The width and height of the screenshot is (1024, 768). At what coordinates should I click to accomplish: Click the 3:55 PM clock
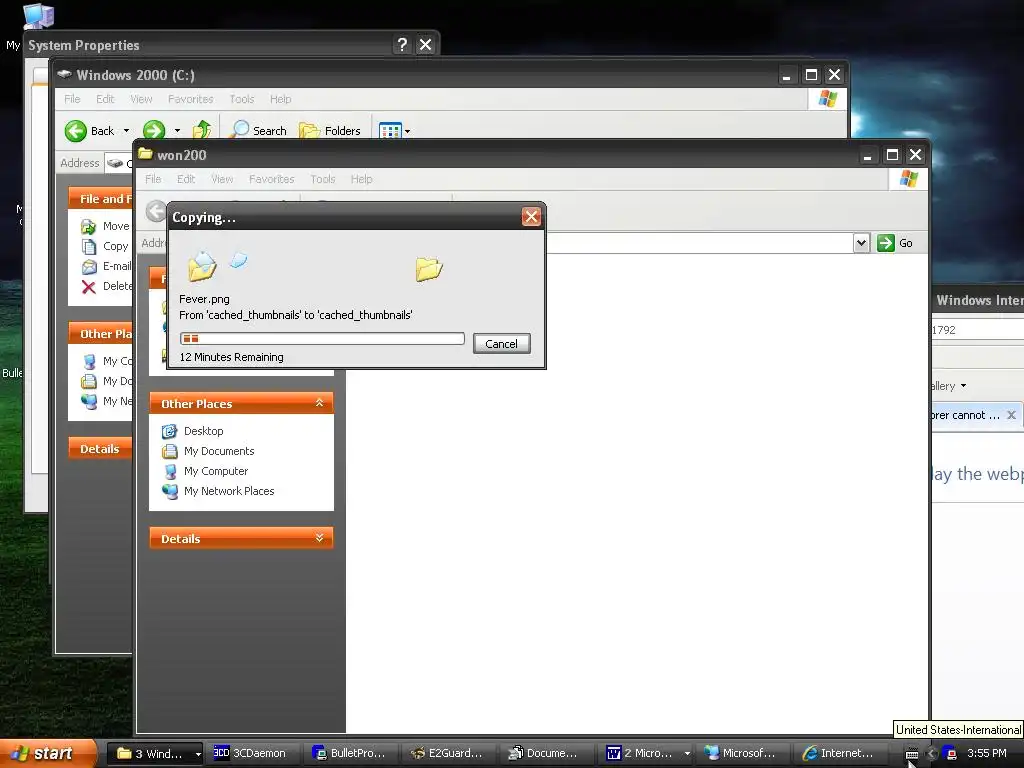click(x=986, y=754)
